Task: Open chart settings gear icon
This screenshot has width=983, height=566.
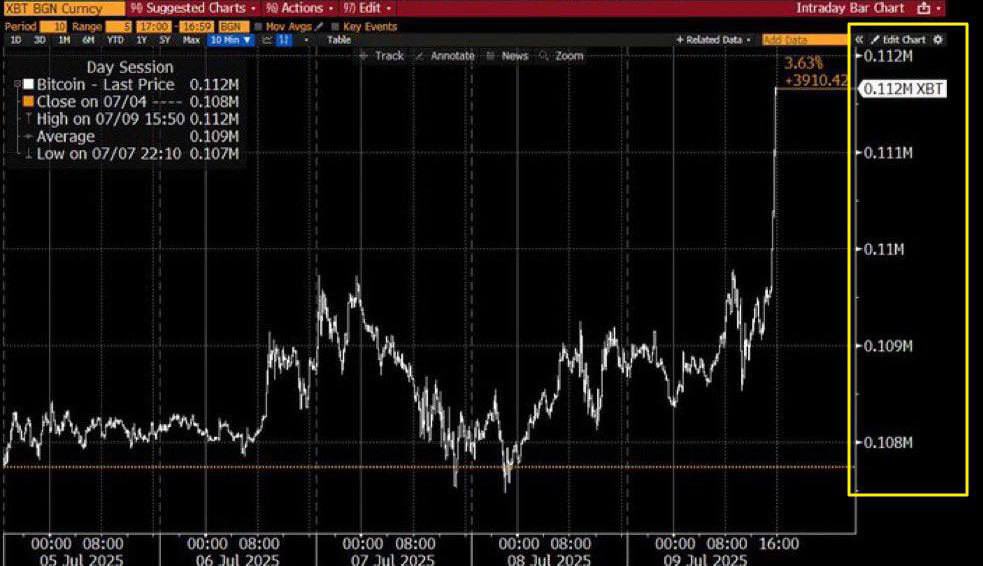Action: tap(938, 39)
